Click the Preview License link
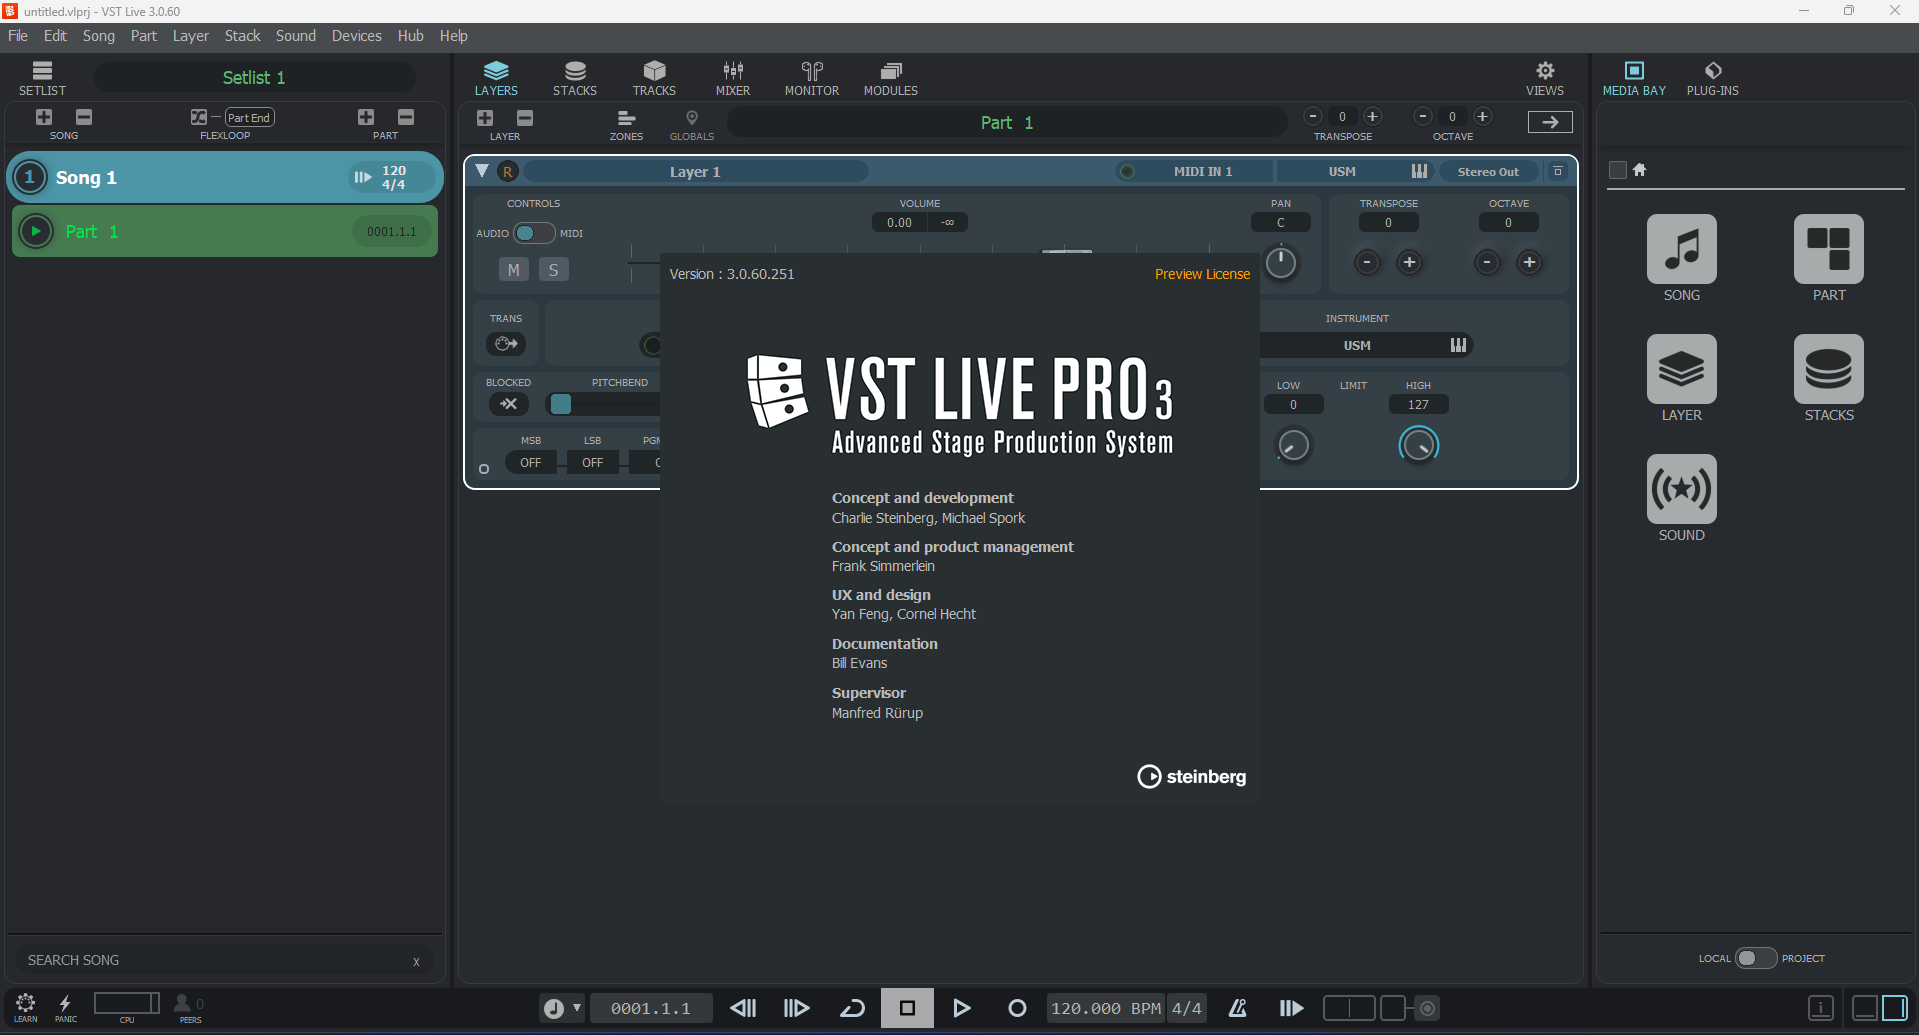 point(1202,274)
